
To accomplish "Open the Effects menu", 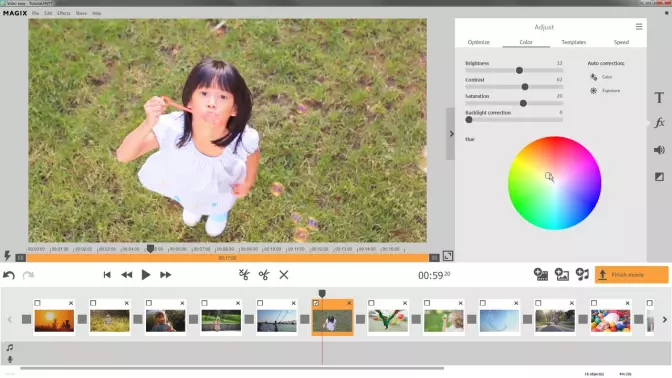I will pyautogui.click(x=63, y=13).
